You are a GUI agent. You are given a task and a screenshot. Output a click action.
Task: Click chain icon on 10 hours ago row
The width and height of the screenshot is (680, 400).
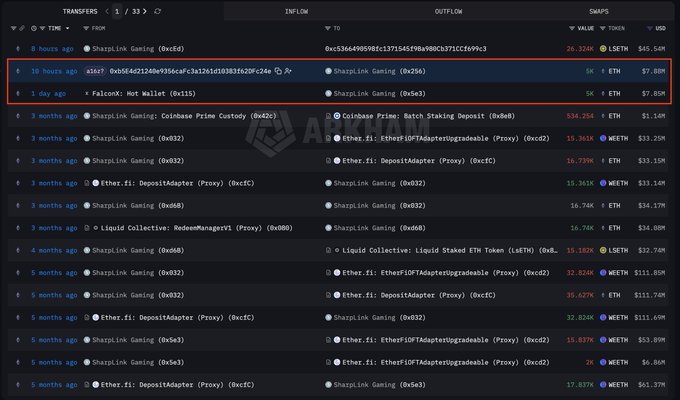click(x=18, y=71)
